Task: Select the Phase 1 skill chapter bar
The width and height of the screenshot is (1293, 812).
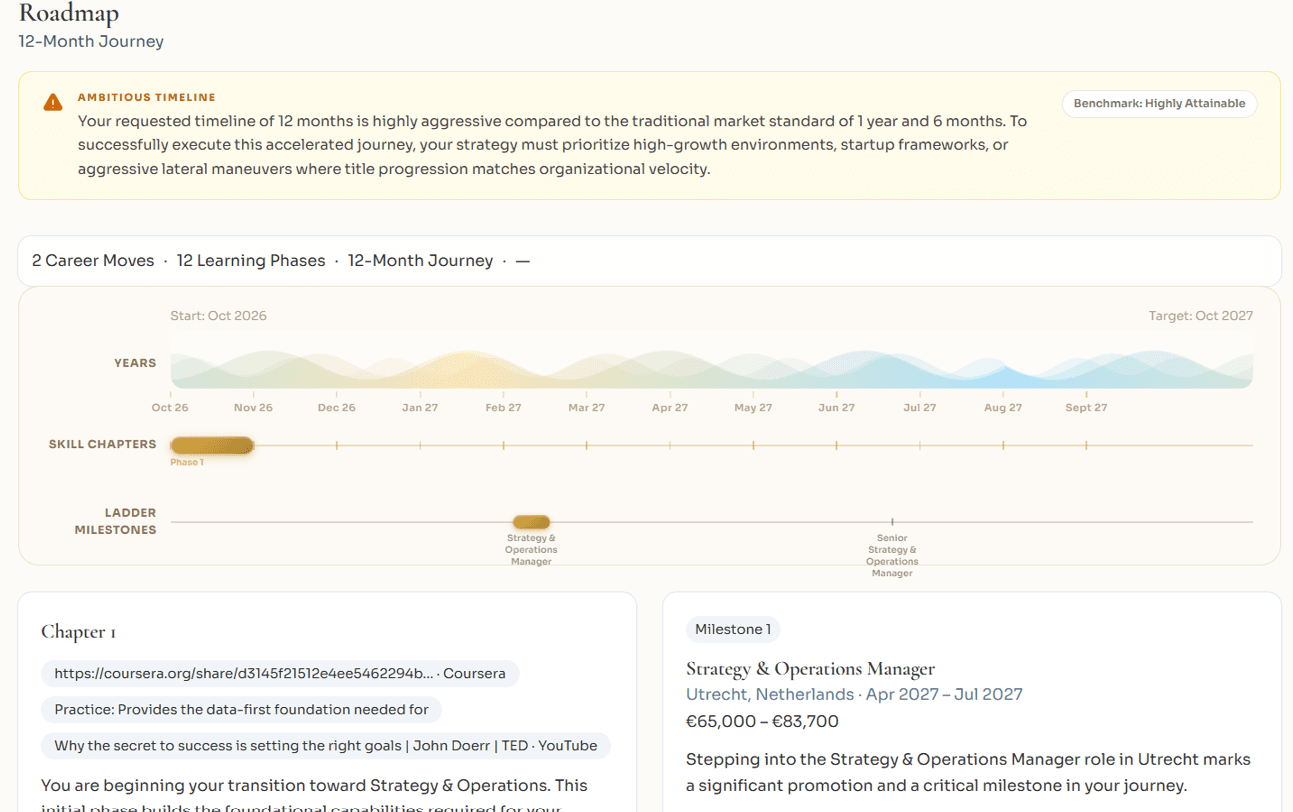Action: click(x=212, y=446)
